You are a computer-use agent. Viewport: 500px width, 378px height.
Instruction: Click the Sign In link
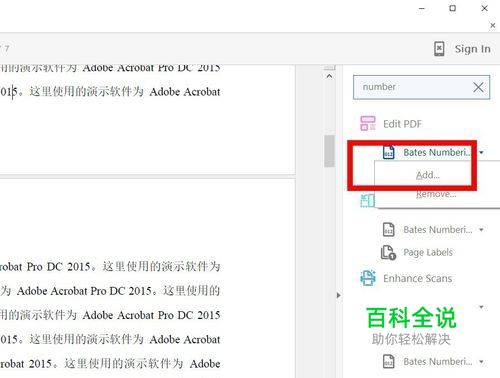[x=473, y=49]
